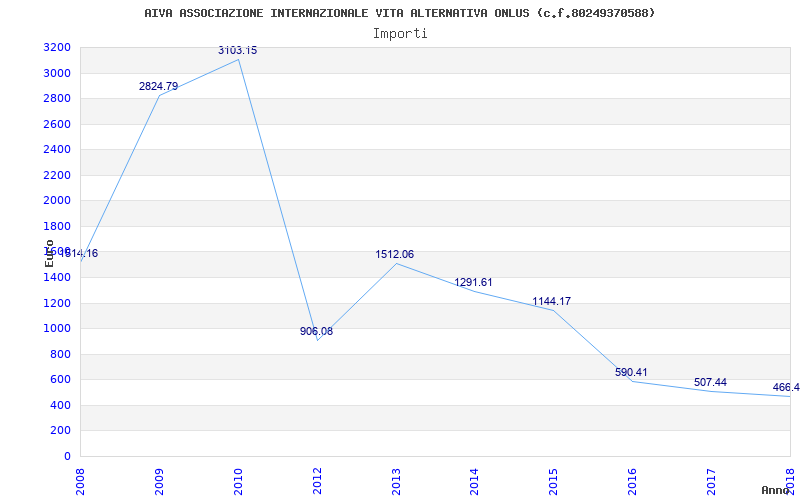Select the 1144.17 data label

click(x=552, y=301)
